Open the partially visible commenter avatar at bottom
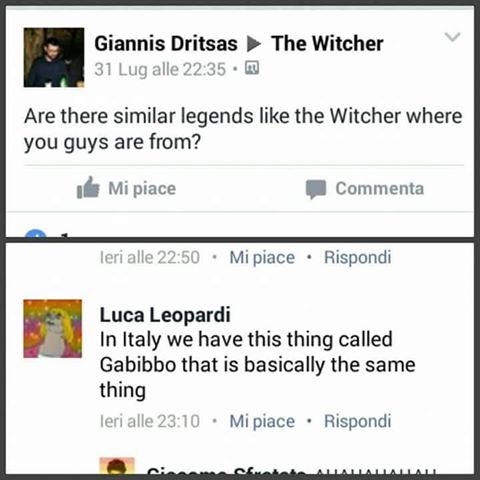This screenshot has width=480, height=480. [x=117, y=466]
